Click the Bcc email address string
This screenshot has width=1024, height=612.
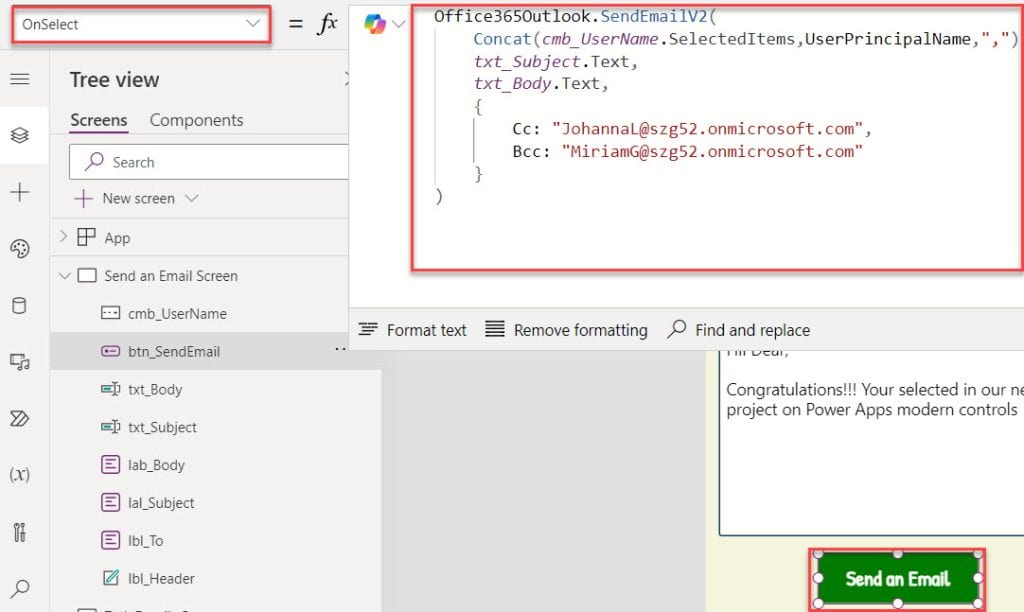pyautogui.click(x=712, y=152)
